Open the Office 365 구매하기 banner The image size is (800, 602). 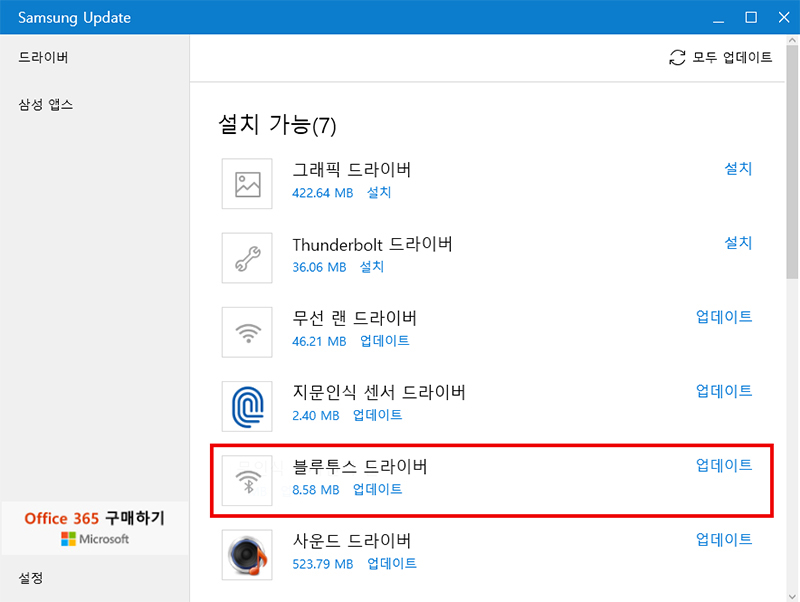pos(95,528)
